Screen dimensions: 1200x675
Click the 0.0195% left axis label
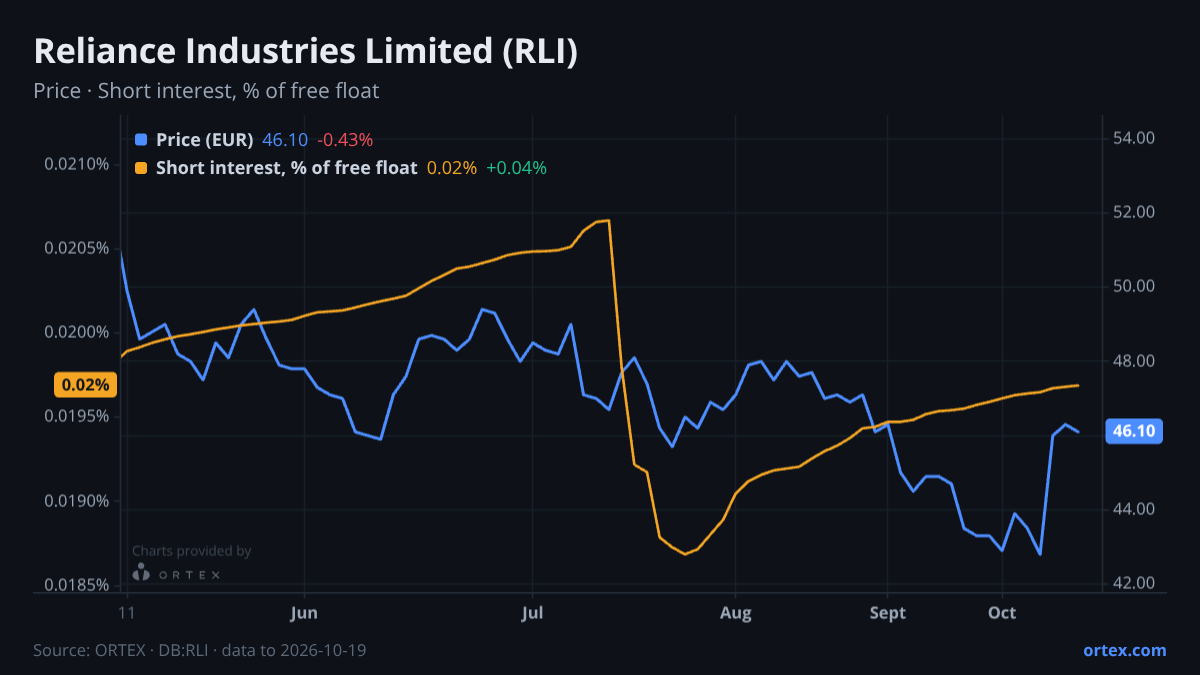coord(77,416)
